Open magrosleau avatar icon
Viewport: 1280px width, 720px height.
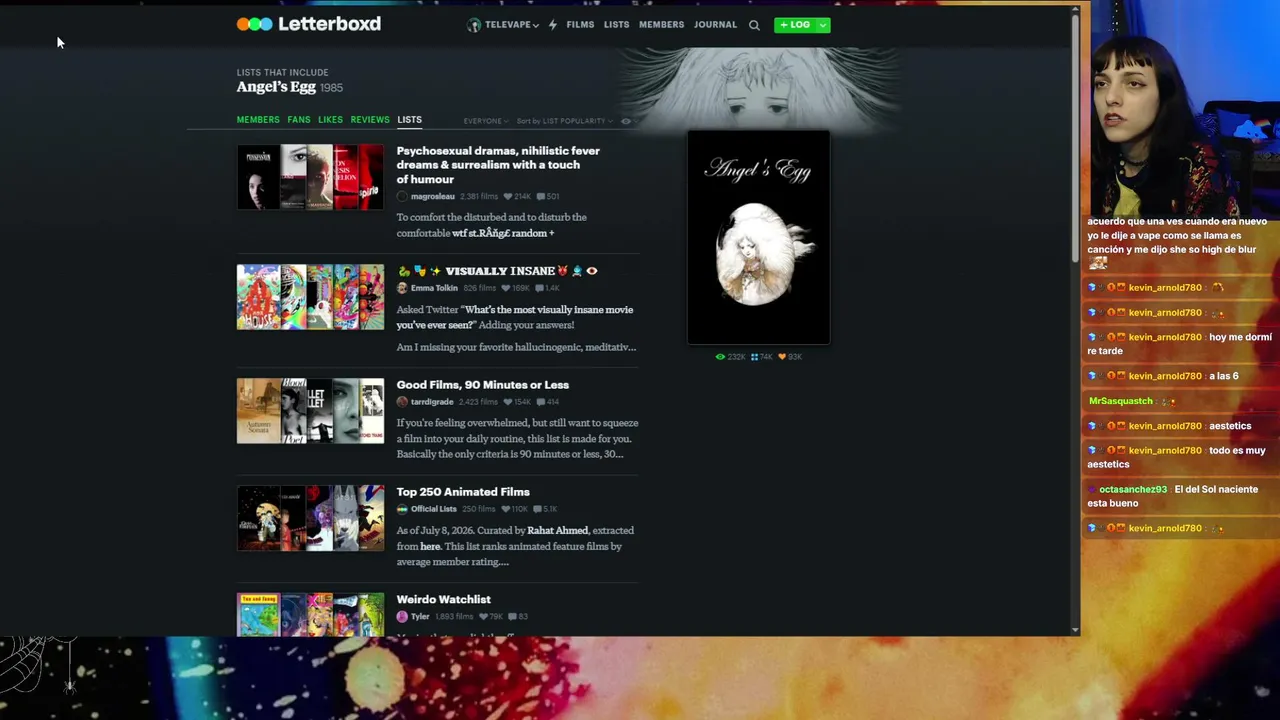click(x=402, y=197)
